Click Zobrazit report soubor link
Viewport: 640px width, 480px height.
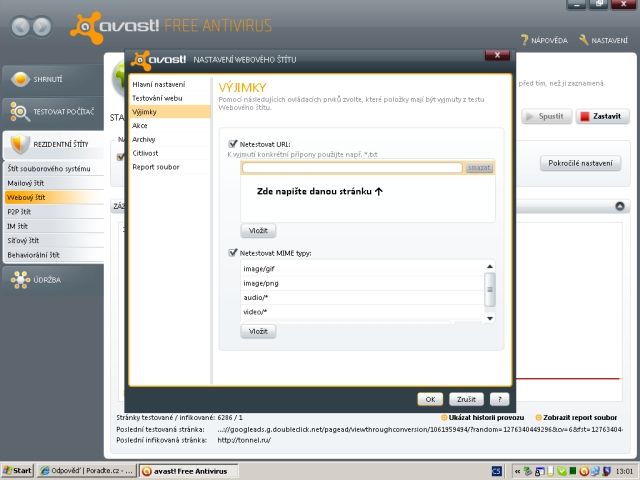pos(576,418)
